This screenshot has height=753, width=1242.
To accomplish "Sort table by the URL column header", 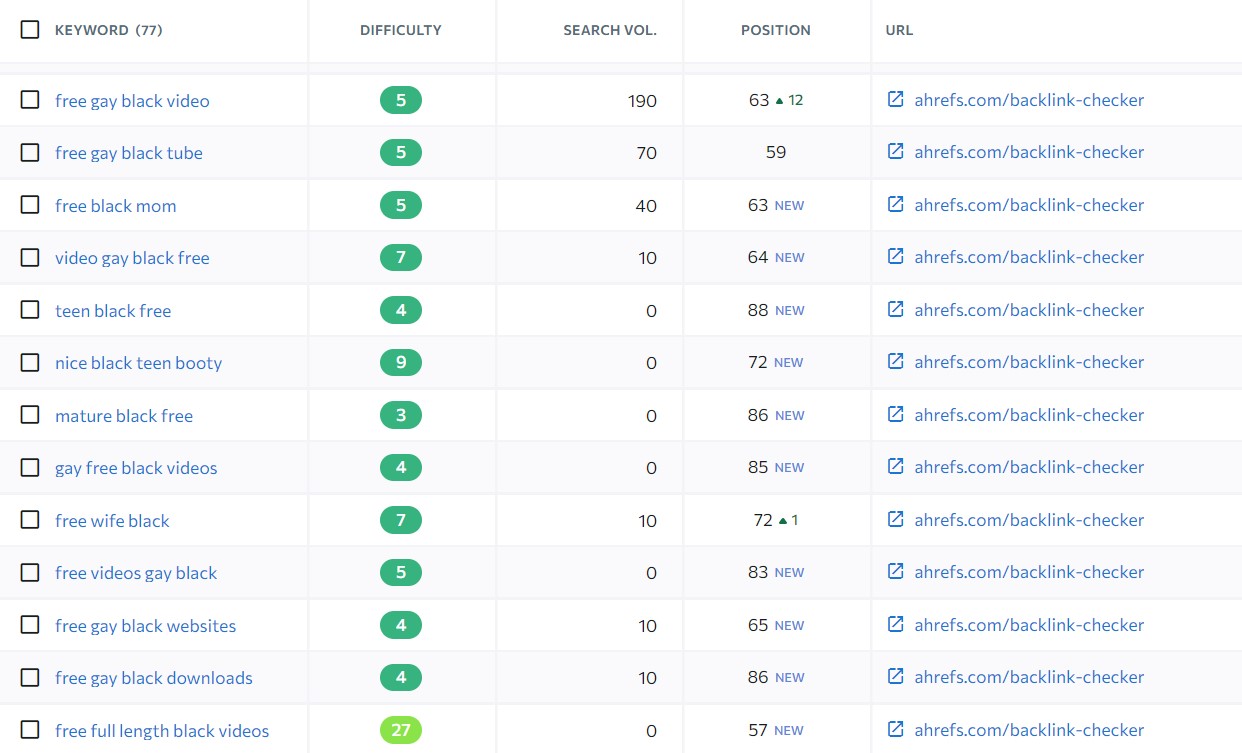I will [899, 30].
